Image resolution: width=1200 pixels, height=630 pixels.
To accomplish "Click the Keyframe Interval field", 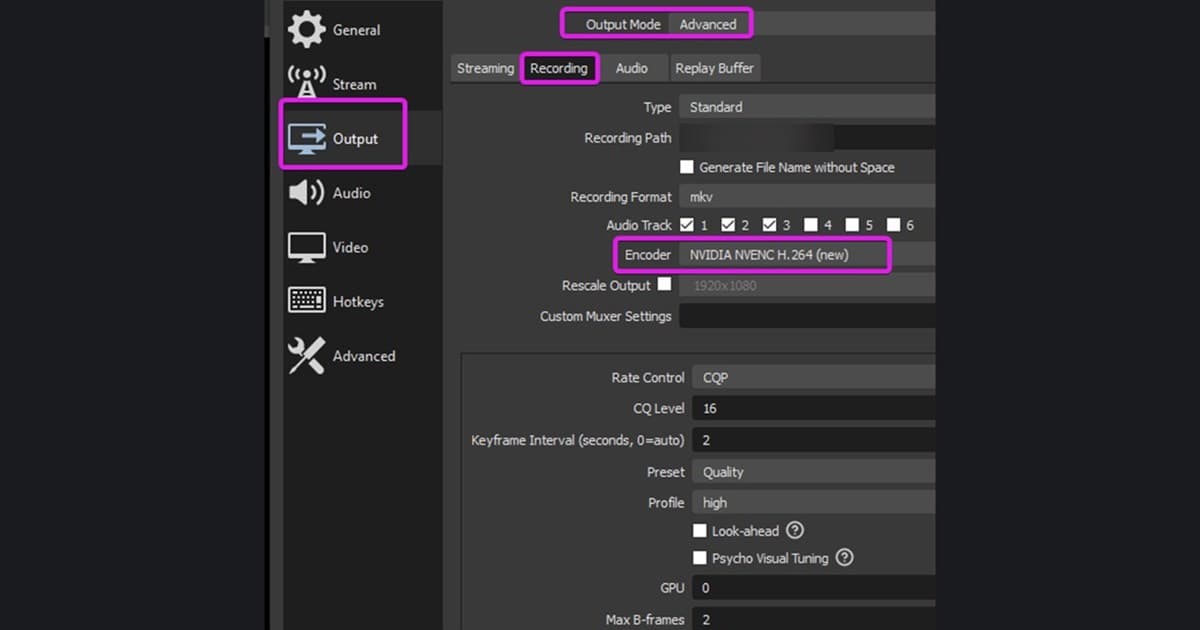I will point(814,440).
